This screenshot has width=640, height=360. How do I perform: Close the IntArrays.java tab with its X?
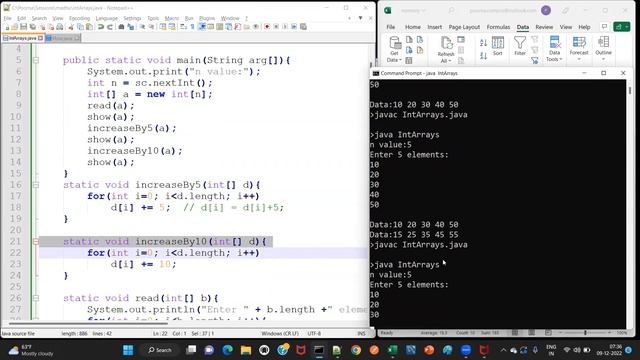(40, 38)
